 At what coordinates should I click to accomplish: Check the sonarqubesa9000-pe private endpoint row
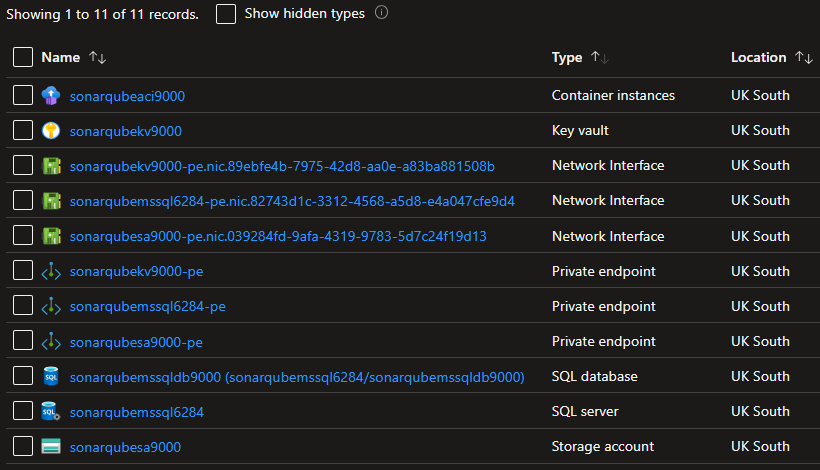coord(23,340)
